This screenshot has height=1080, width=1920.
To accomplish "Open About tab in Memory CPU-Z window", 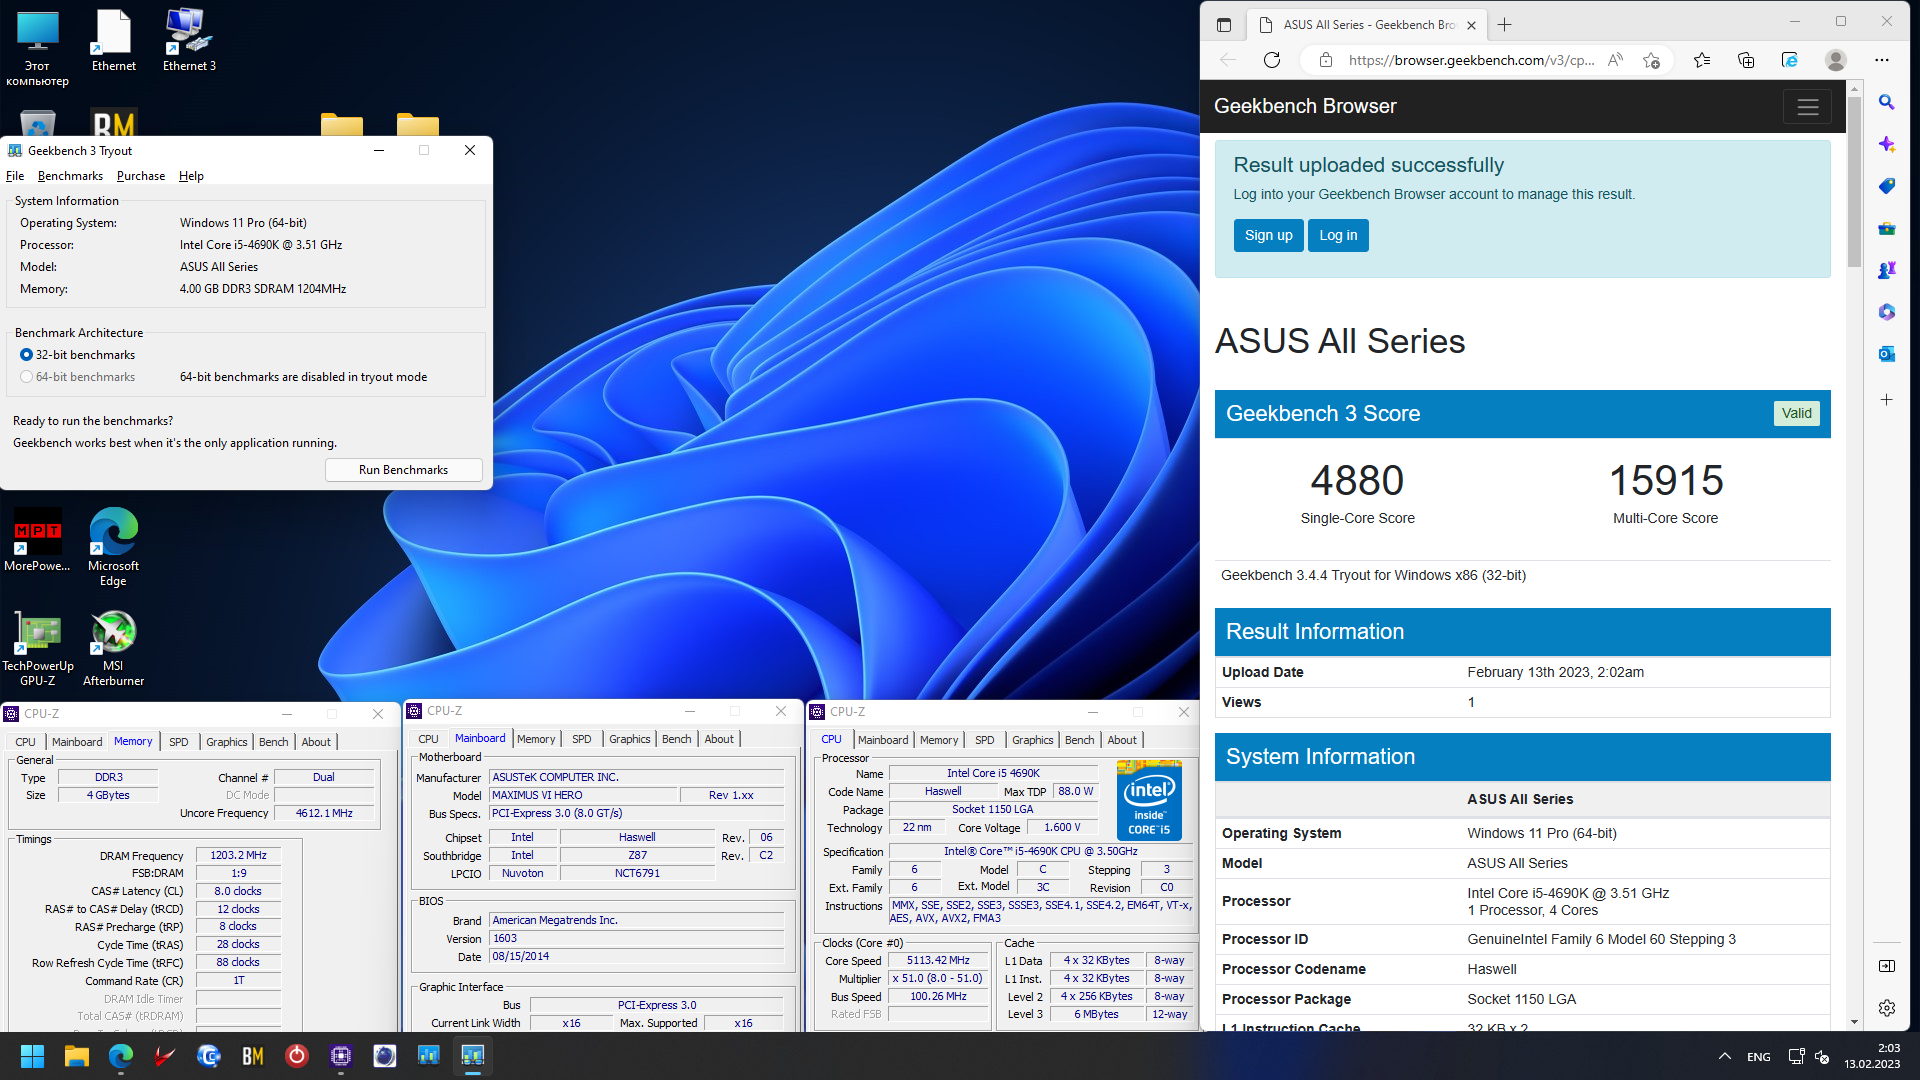I will pos(316,742).
